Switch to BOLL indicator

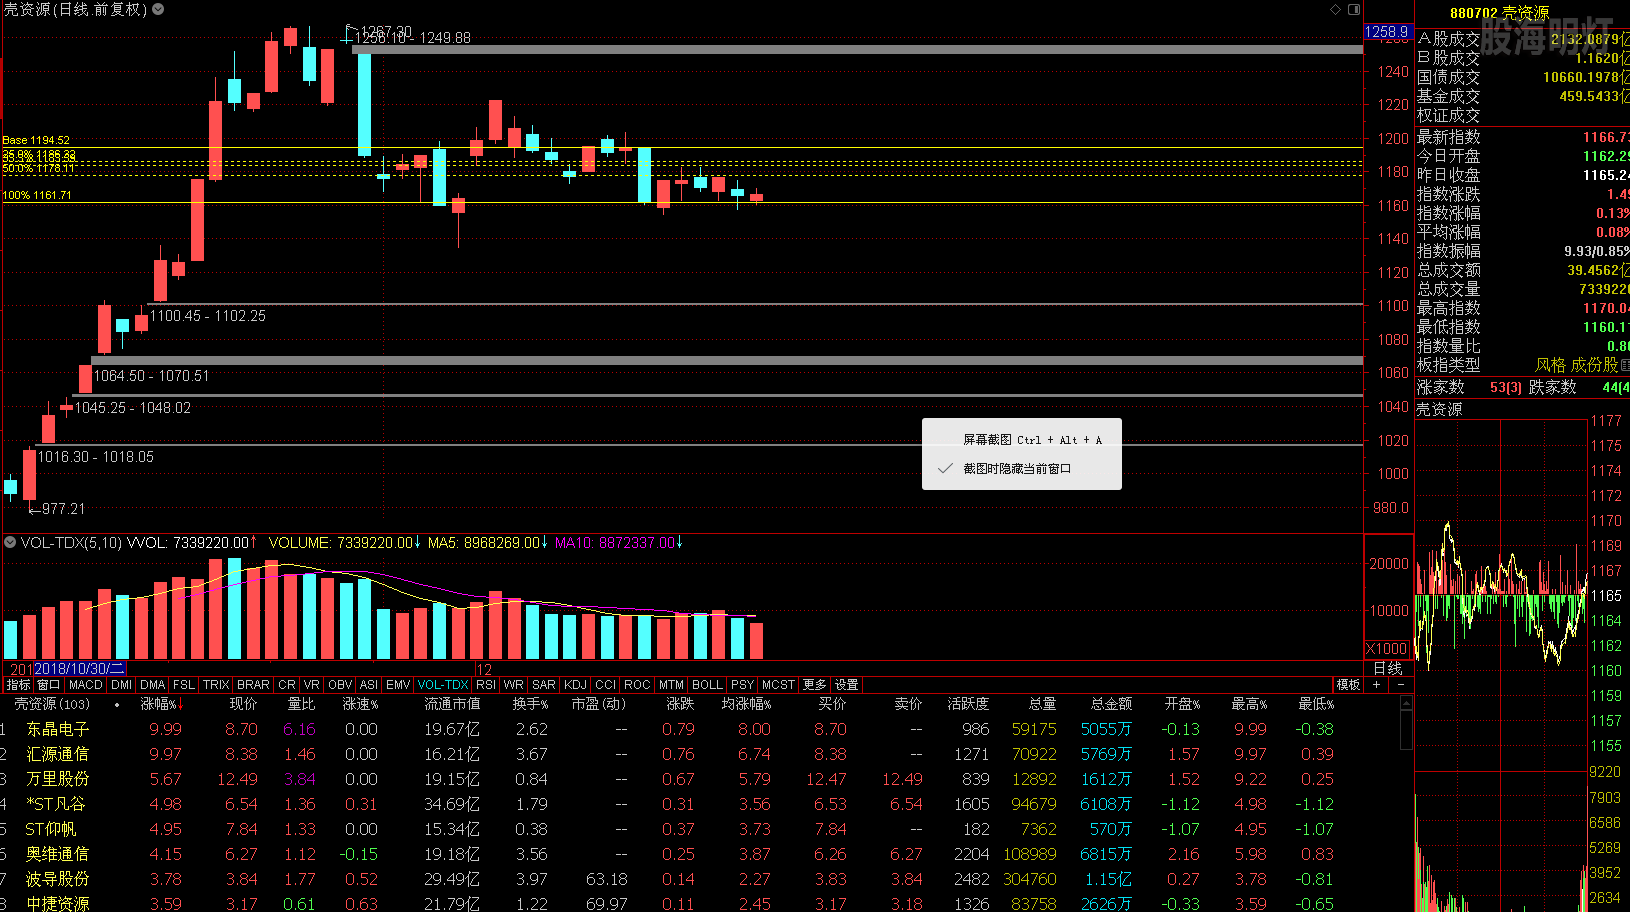707,685
